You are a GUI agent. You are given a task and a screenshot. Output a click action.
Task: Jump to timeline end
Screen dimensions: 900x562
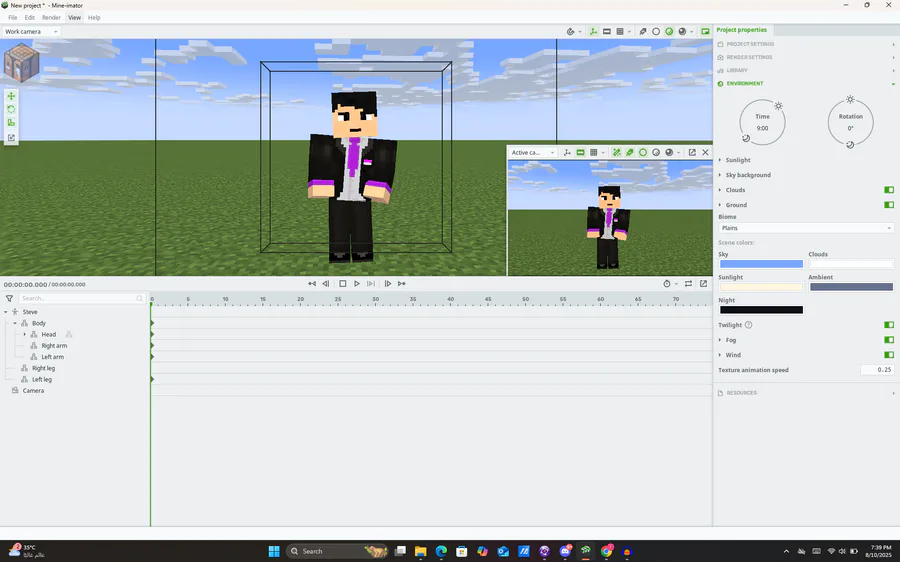pyautogui.click(x=402, y=284)
